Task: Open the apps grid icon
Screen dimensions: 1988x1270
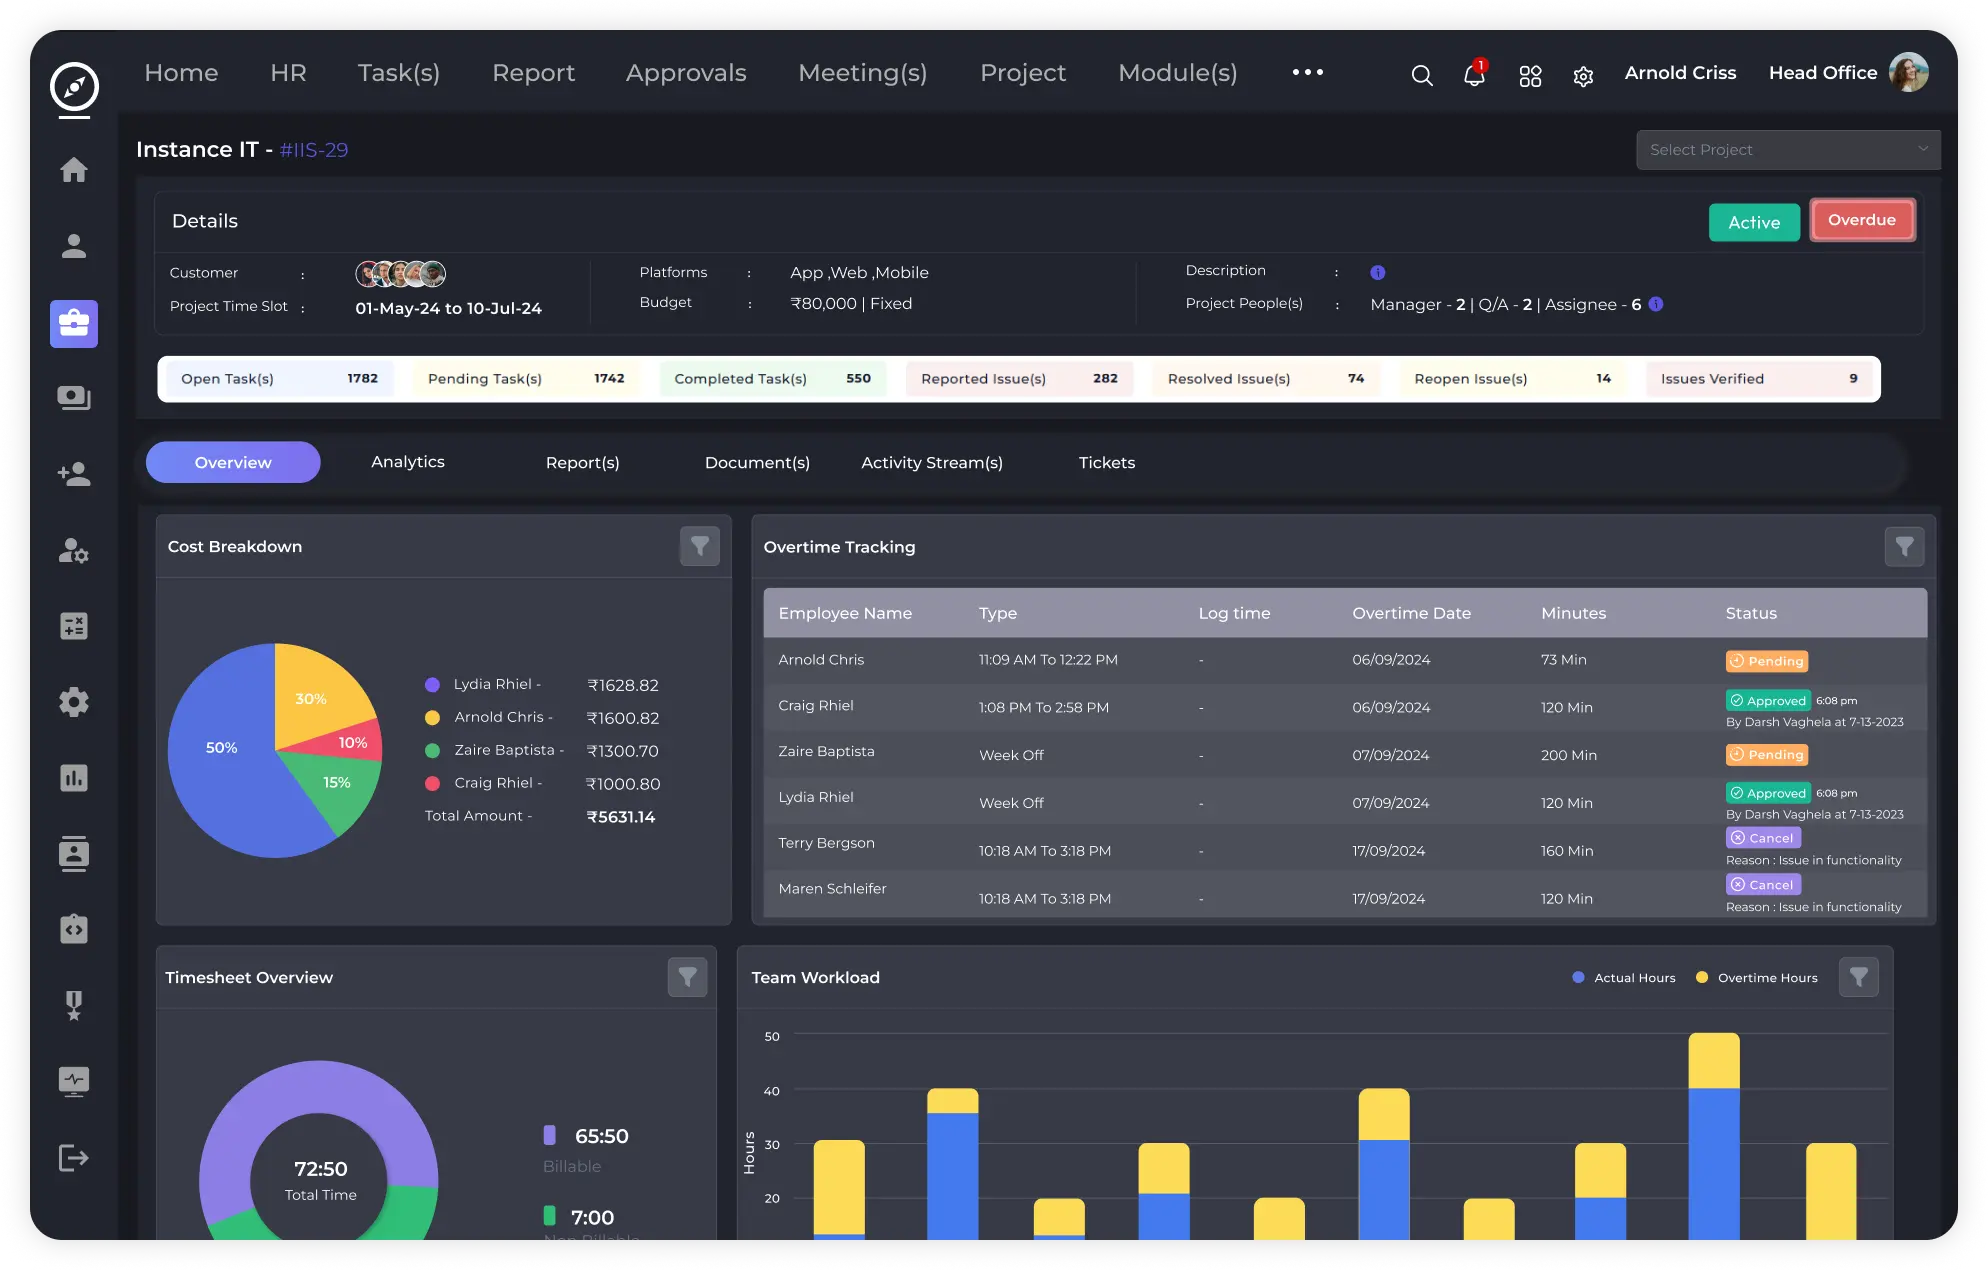Action: [1529, 76]
